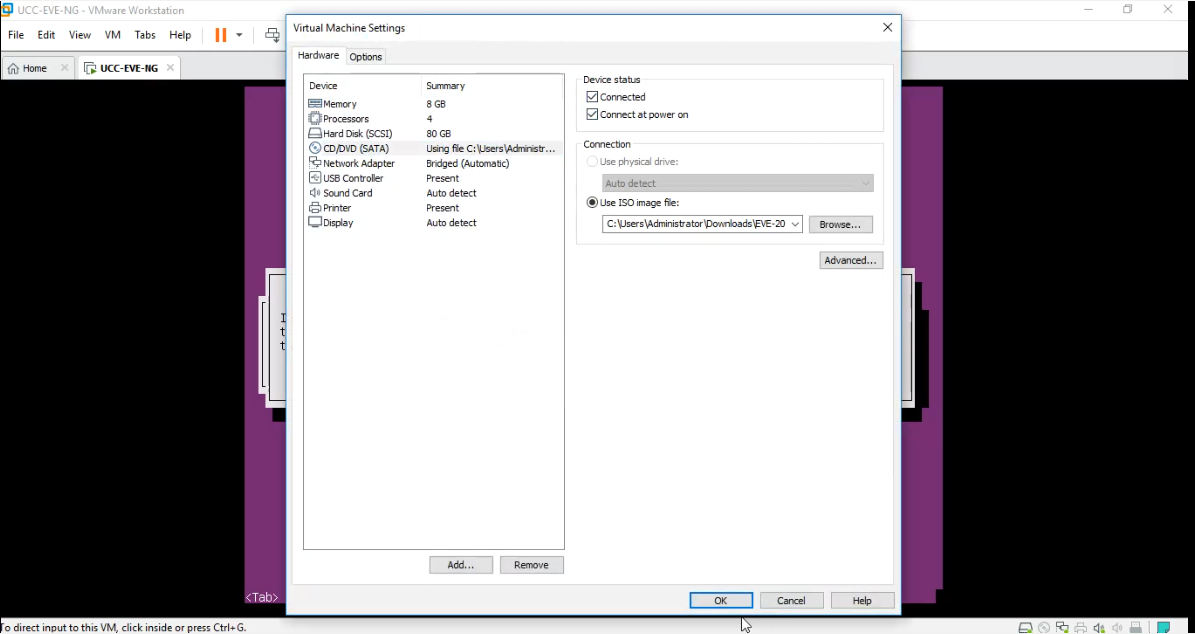The height and width of the screenshot is (634, 1195).
Task: Confirm settings with the OK button
Action: 721,600
